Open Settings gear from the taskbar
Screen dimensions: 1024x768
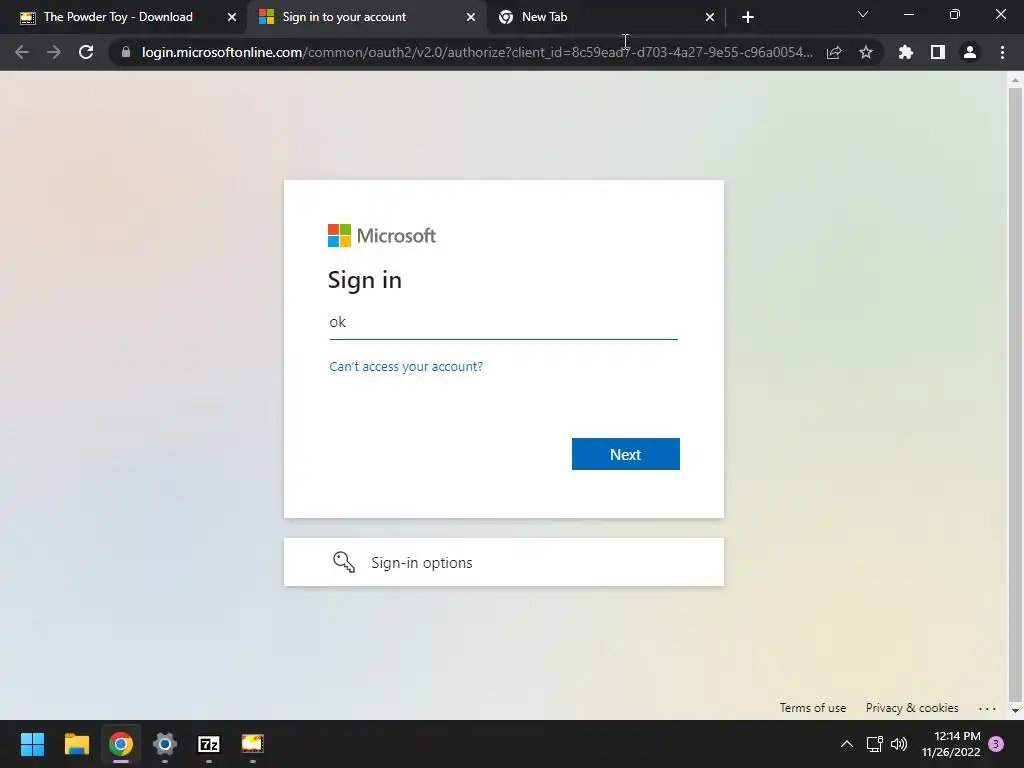[x=165, y=744]
